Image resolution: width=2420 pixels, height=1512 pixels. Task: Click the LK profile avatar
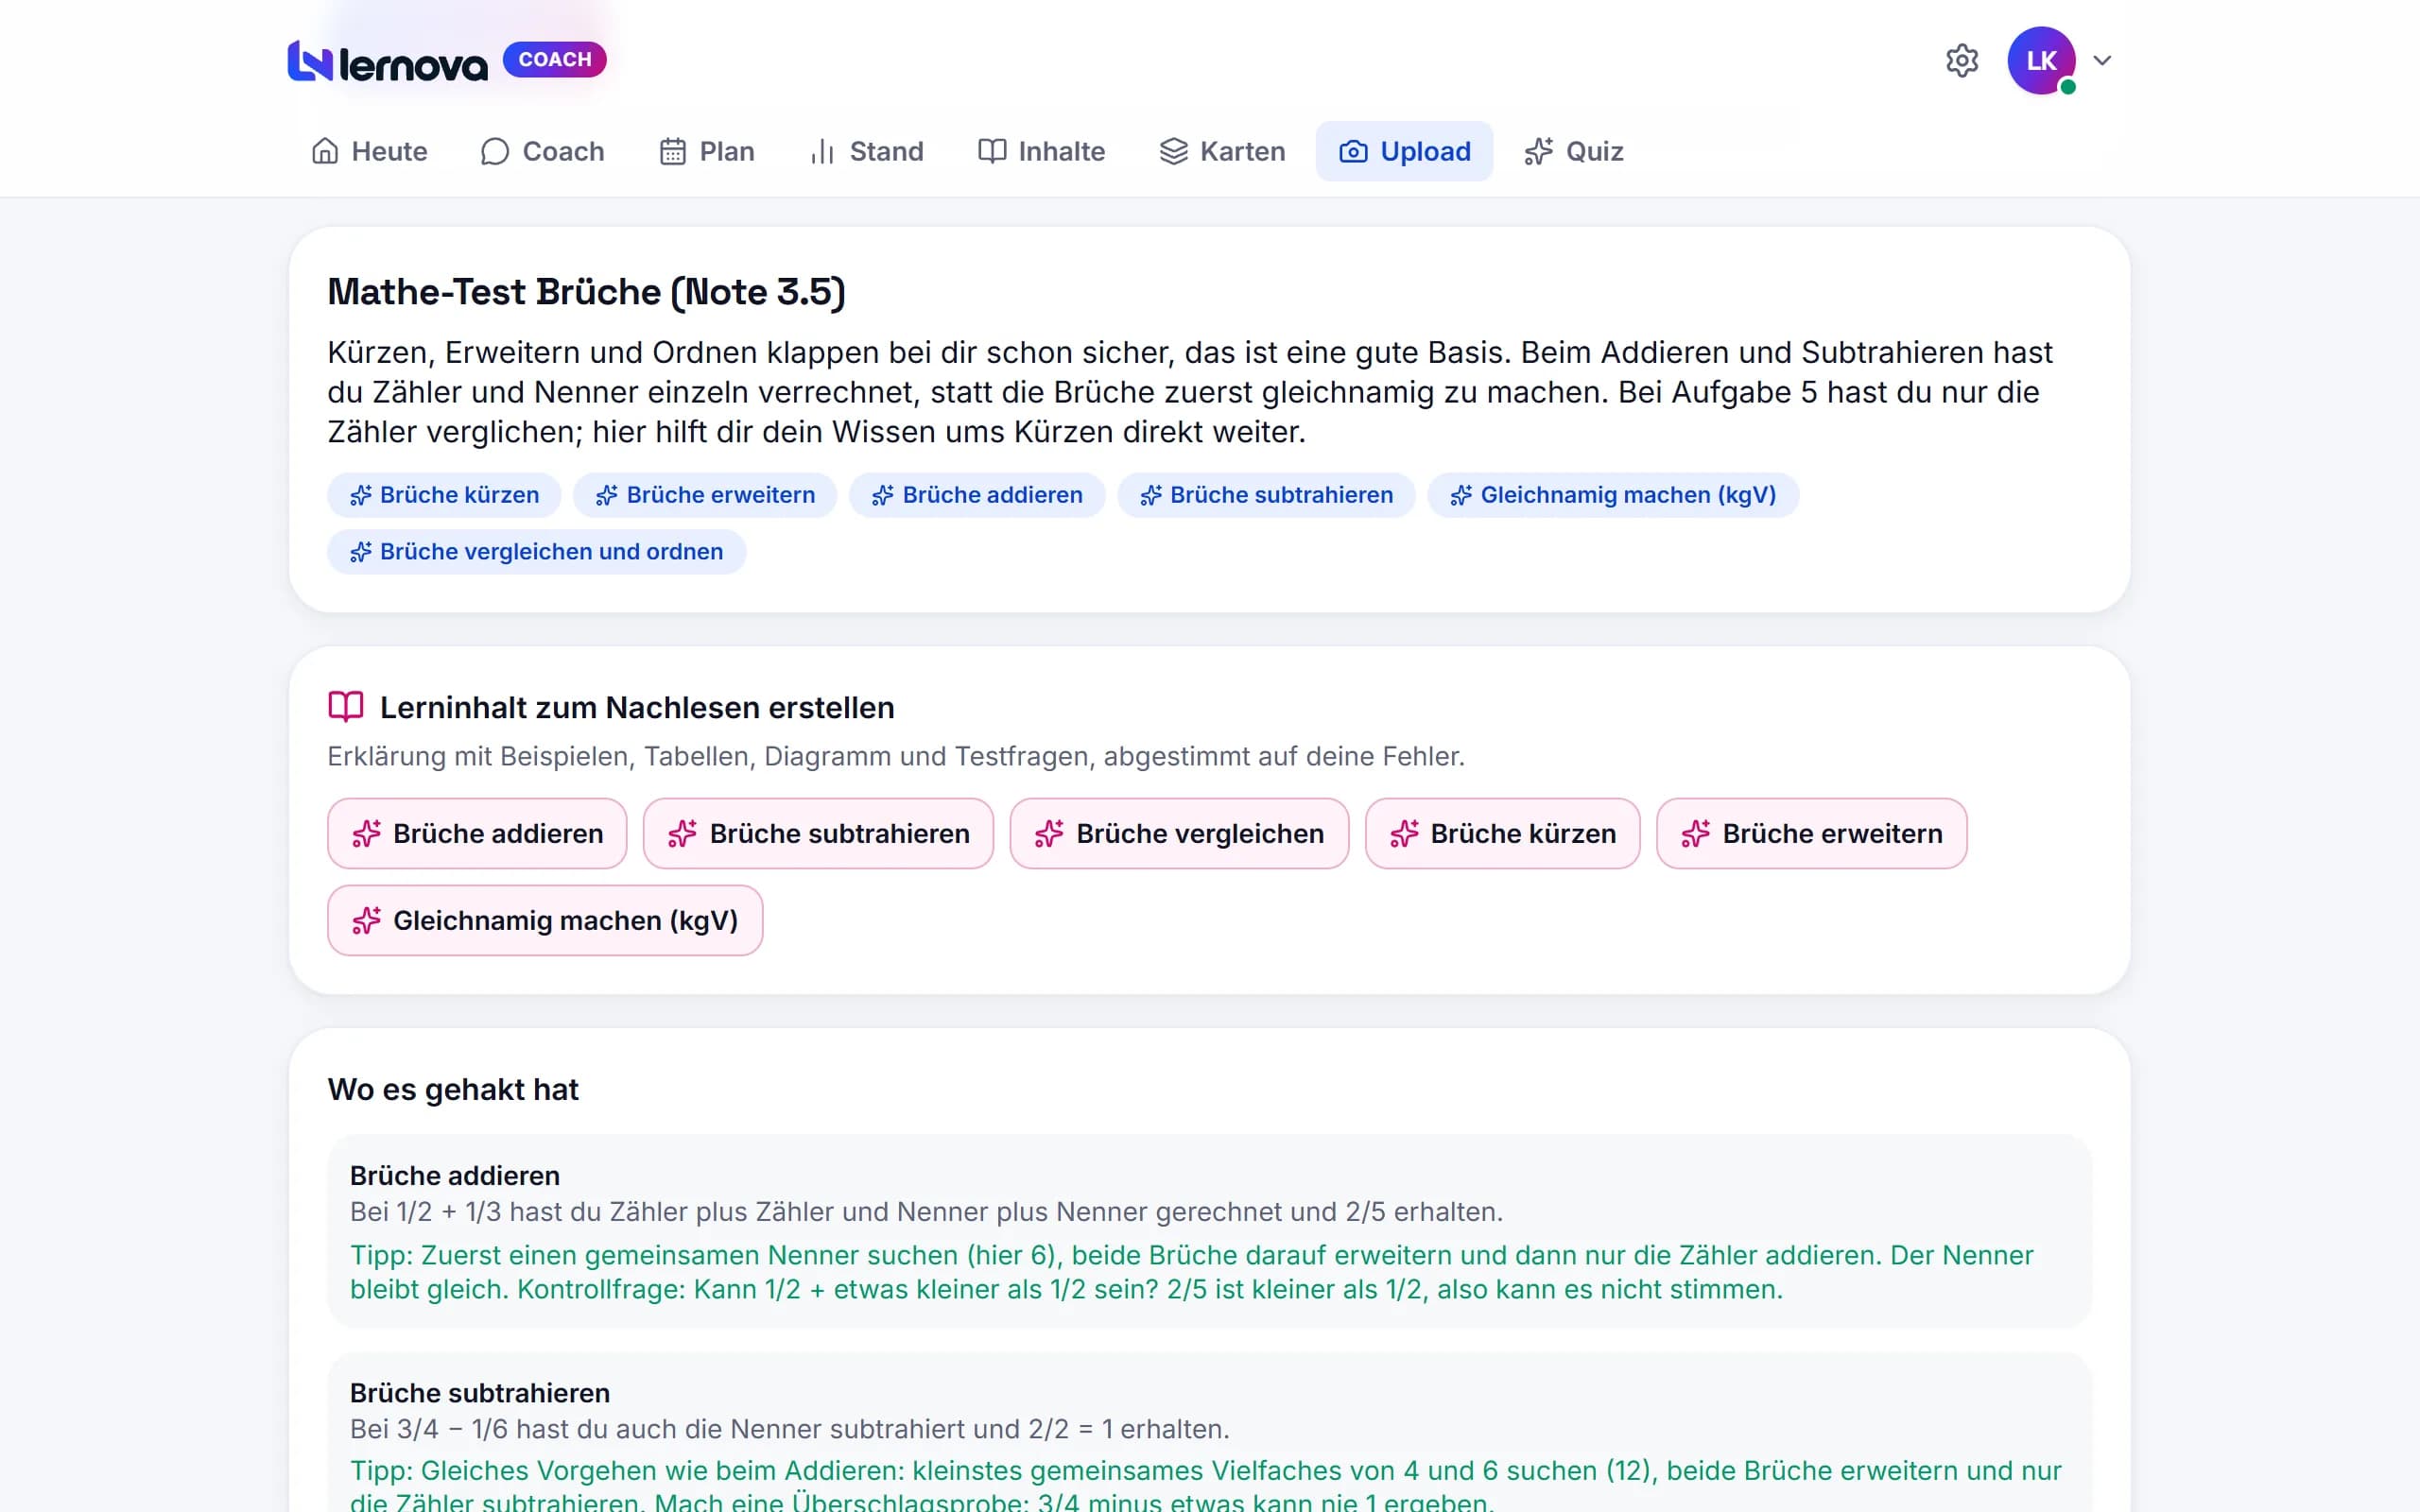point(2041,60)
